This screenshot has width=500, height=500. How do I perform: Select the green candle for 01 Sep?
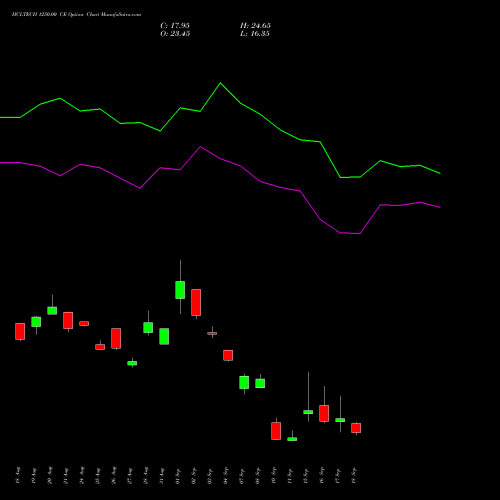click(180, 290)
